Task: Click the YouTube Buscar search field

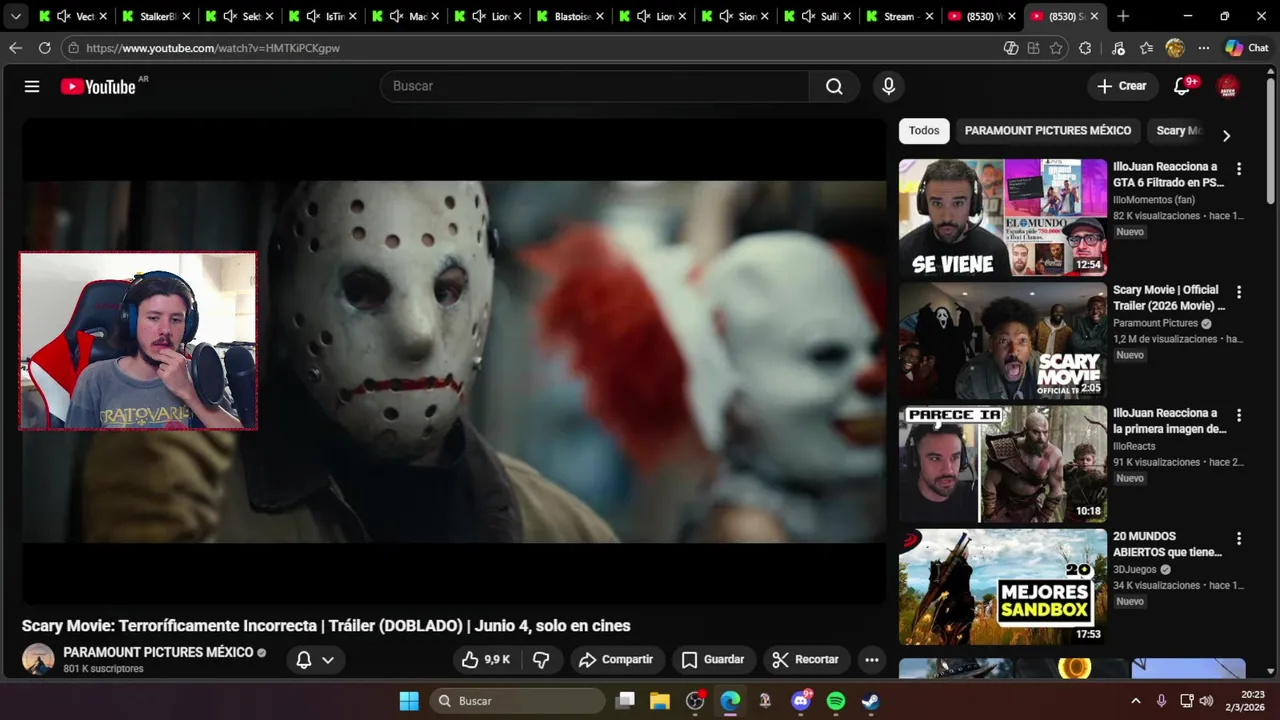Action: [595, 86]
